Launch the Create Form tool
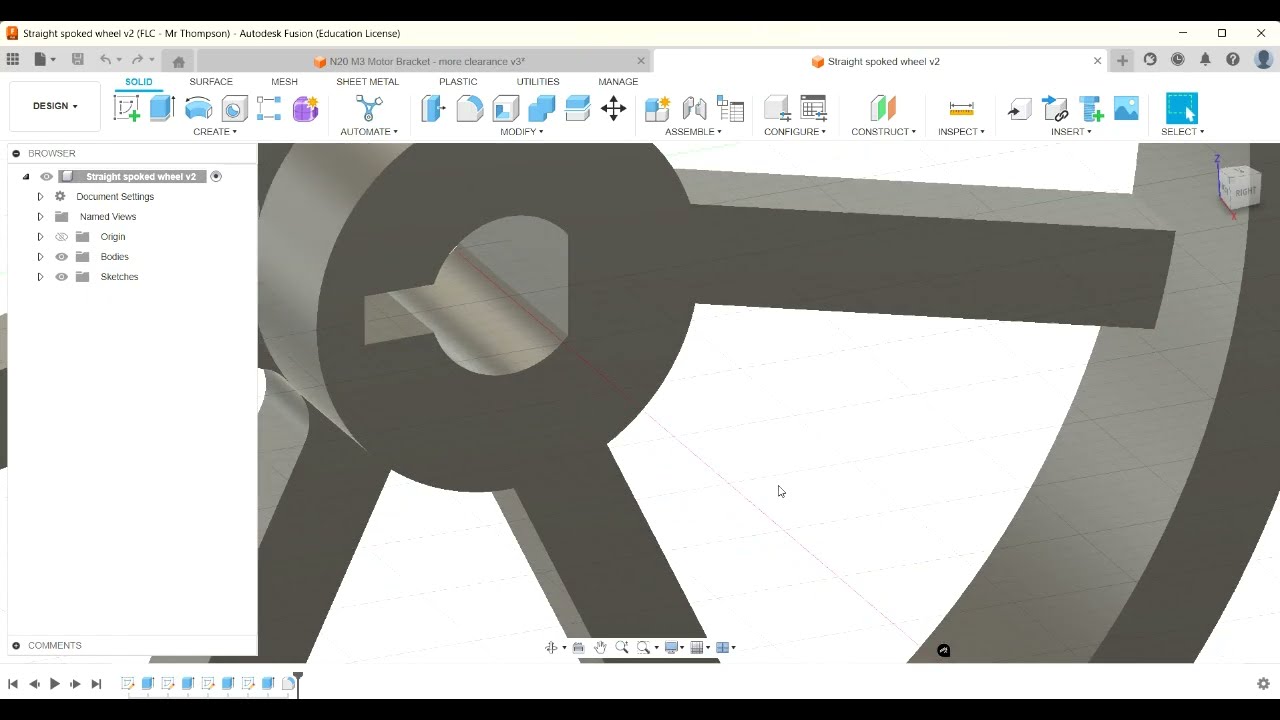The height and width of the screenshot is (720, 1280). pos(305,108)
